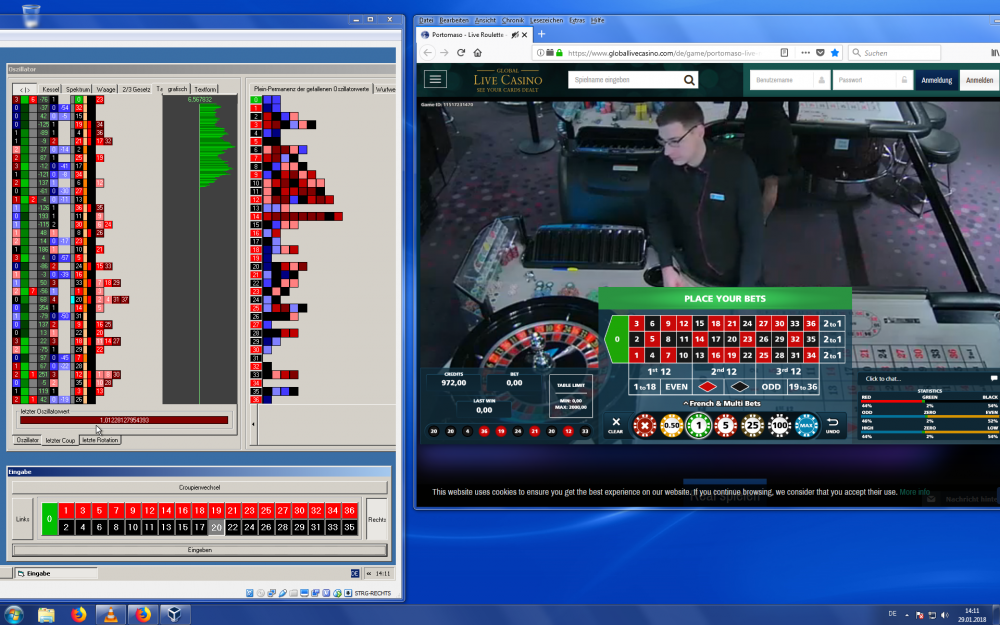Bookmark this page with the star
This screenshot has height=625, width=1000.
pos(835,53)
